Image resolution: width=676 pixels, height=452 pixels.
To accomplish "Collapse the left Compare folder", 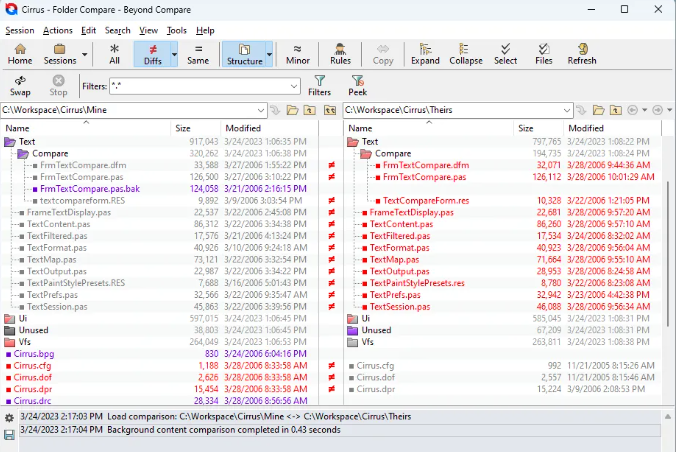I will coord(23,154).
